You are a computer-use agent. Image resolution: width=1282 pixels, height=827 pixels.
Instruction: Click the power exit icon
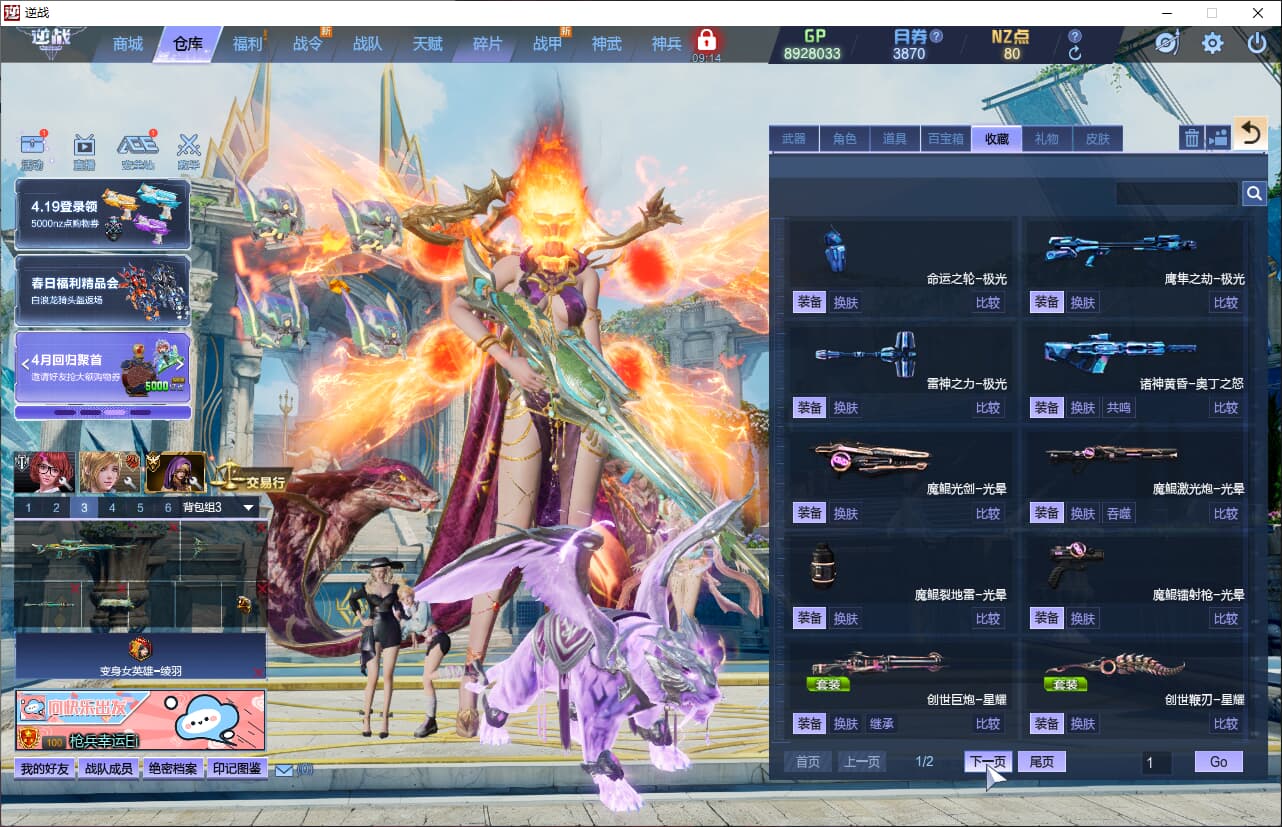click(x=1257, y=43)
